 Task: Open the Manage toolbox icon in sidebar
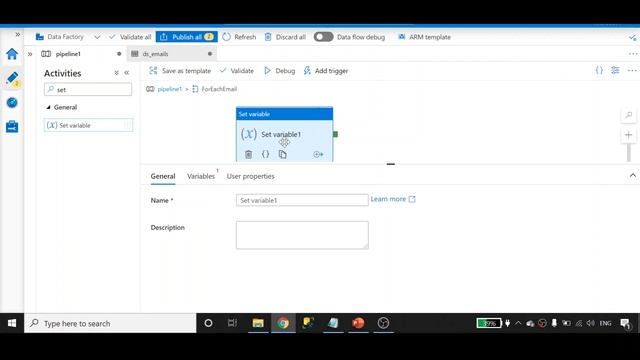[12, 127]
